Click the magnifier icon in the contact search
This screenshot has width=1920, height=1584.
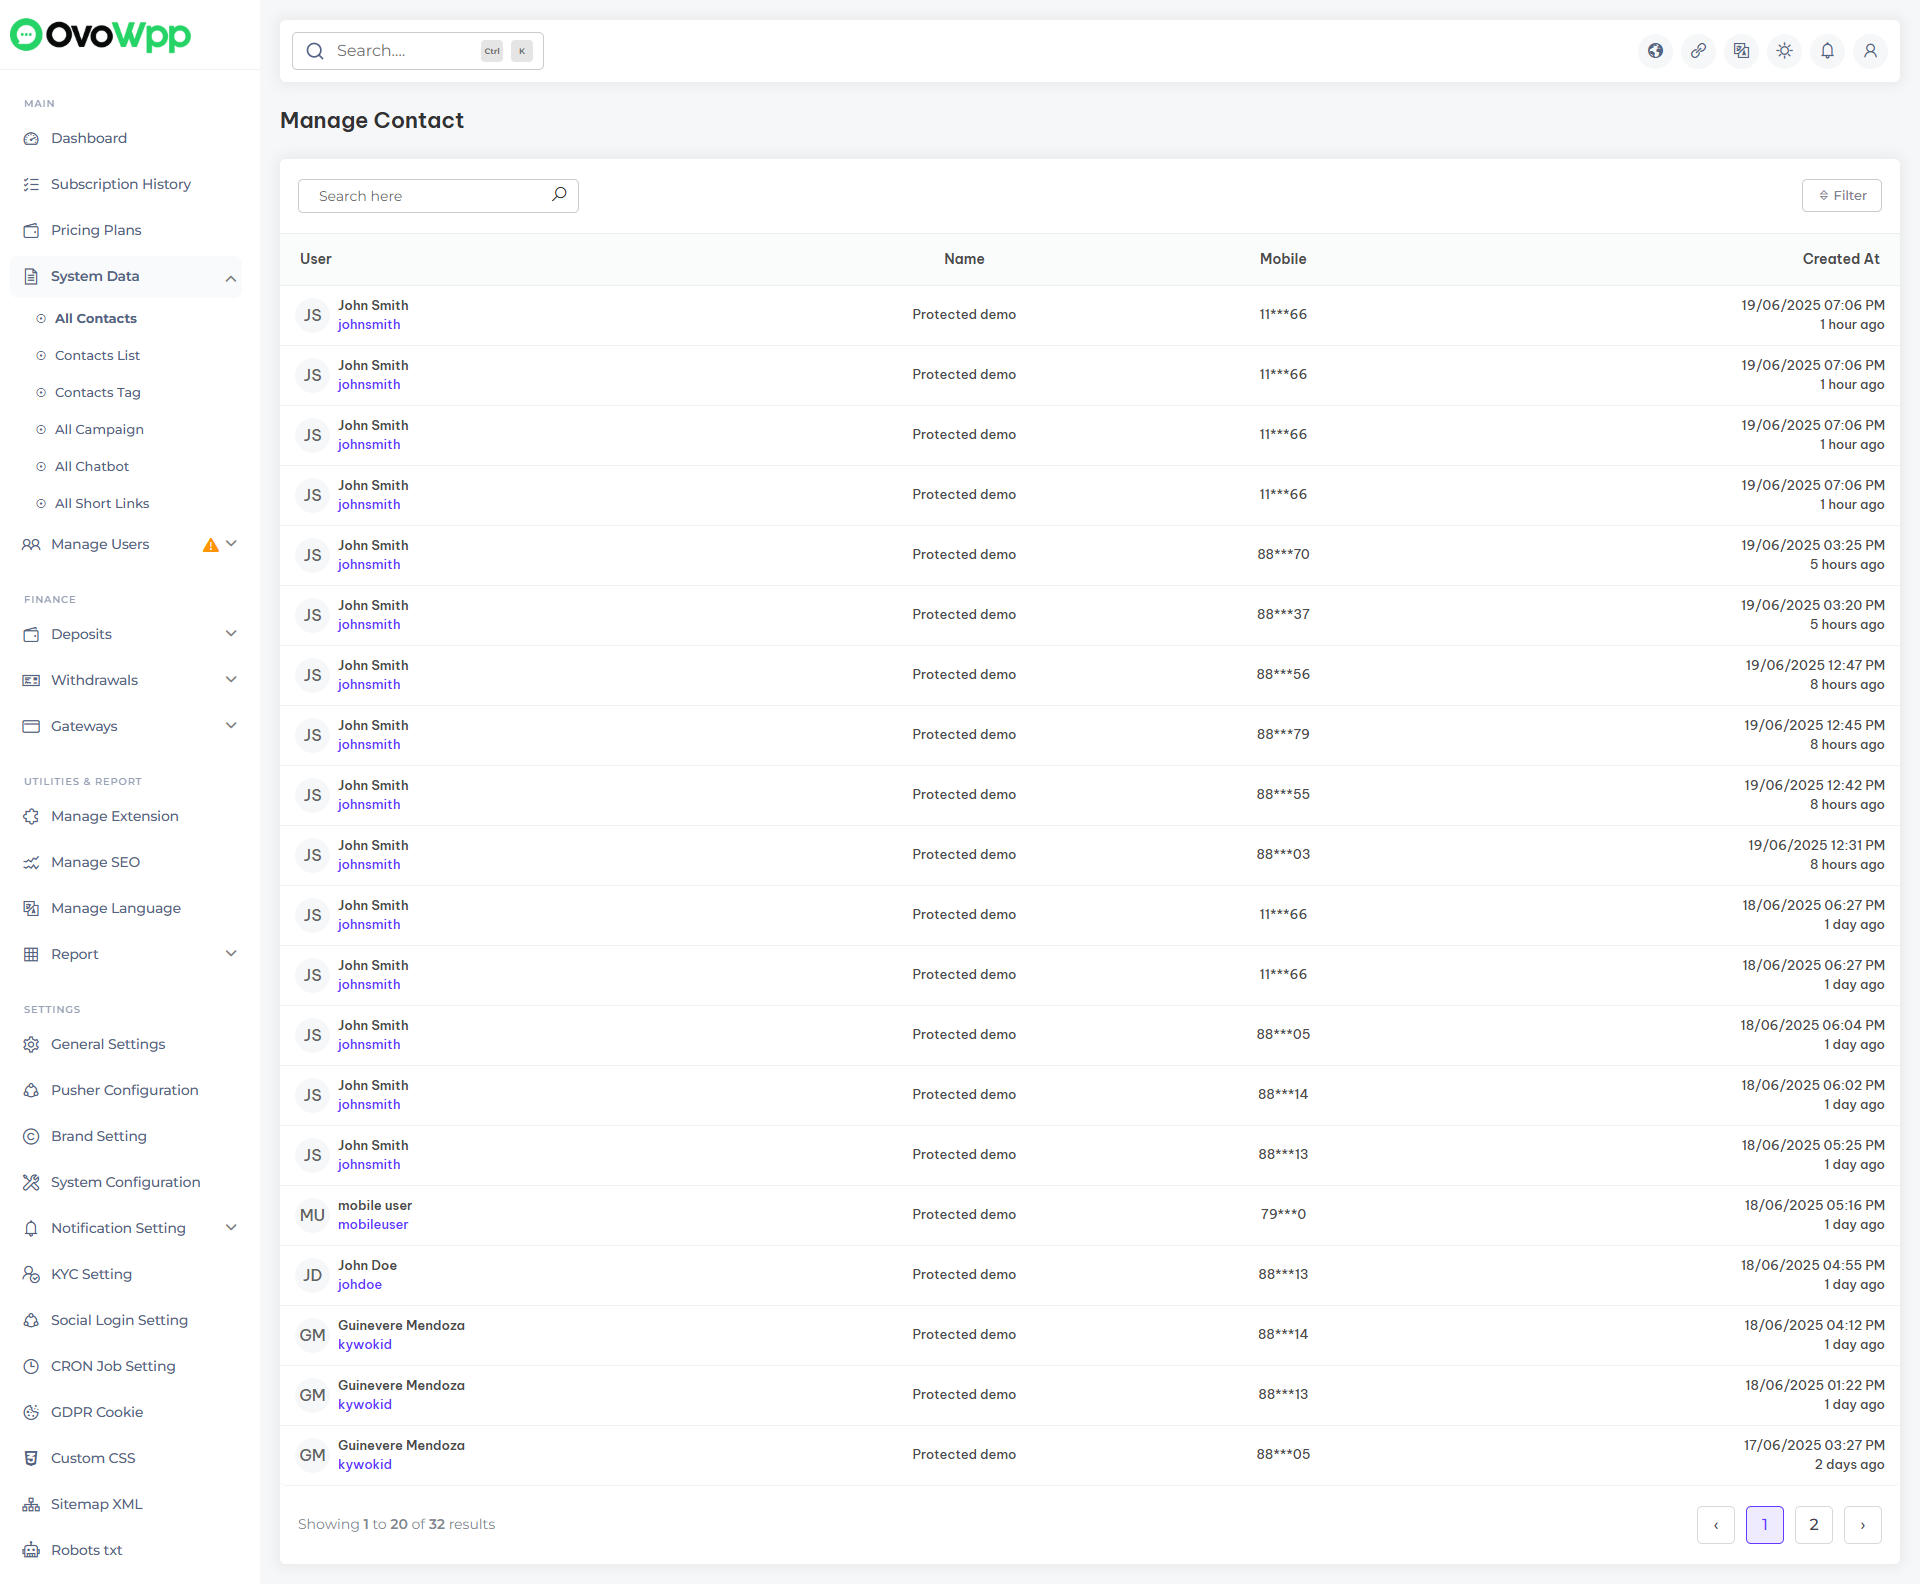(559, 195)
